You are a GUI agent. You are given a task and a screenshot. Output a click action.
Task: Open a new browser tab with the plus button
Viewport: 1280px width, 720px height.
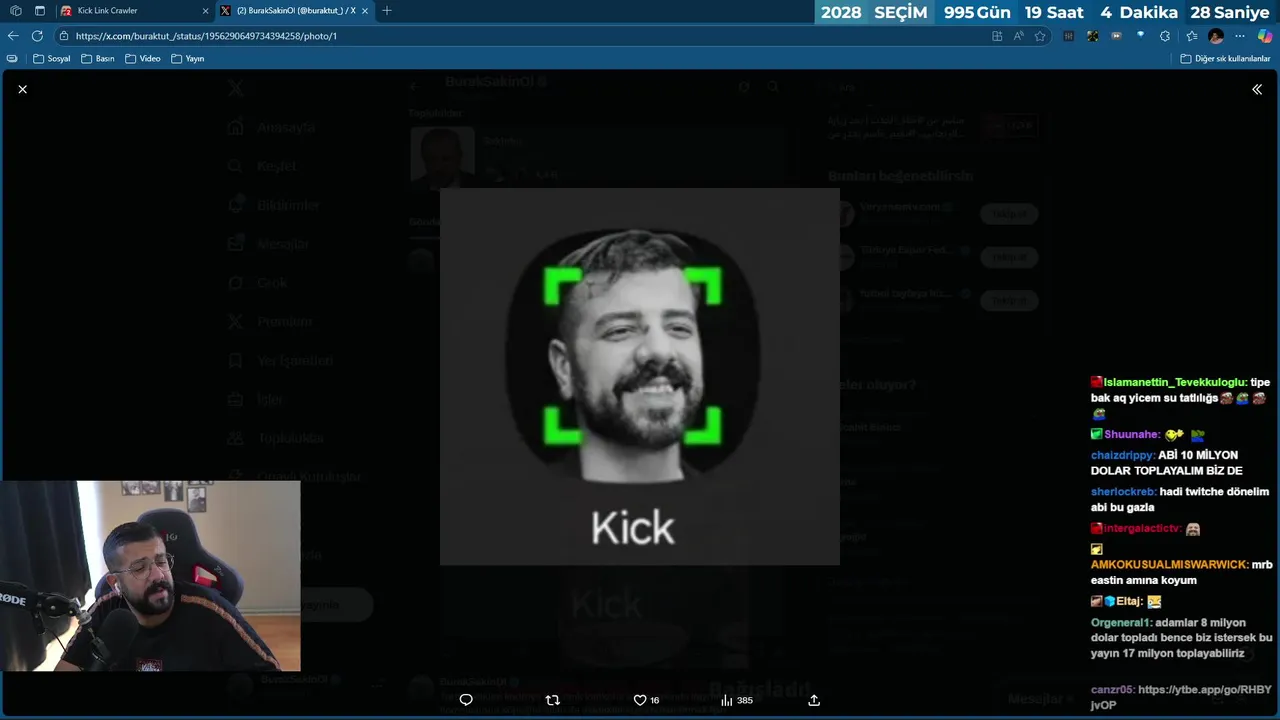pyautogui.click(x=387, y=10)
